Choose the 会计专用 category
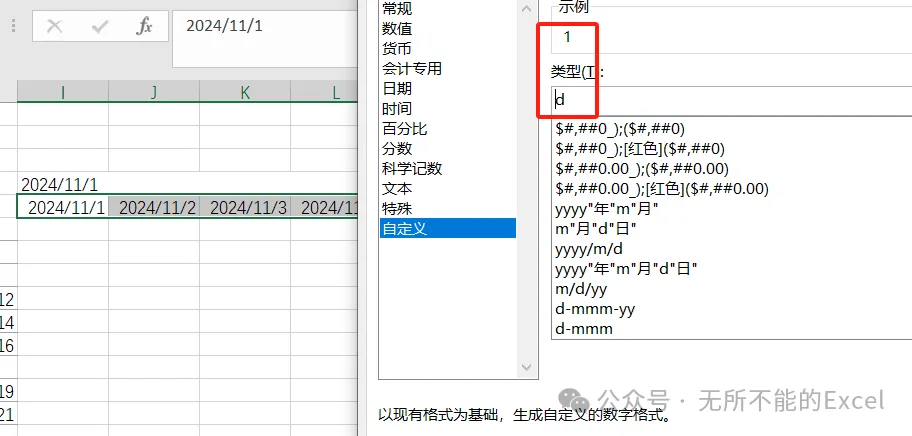 point(447,69)
